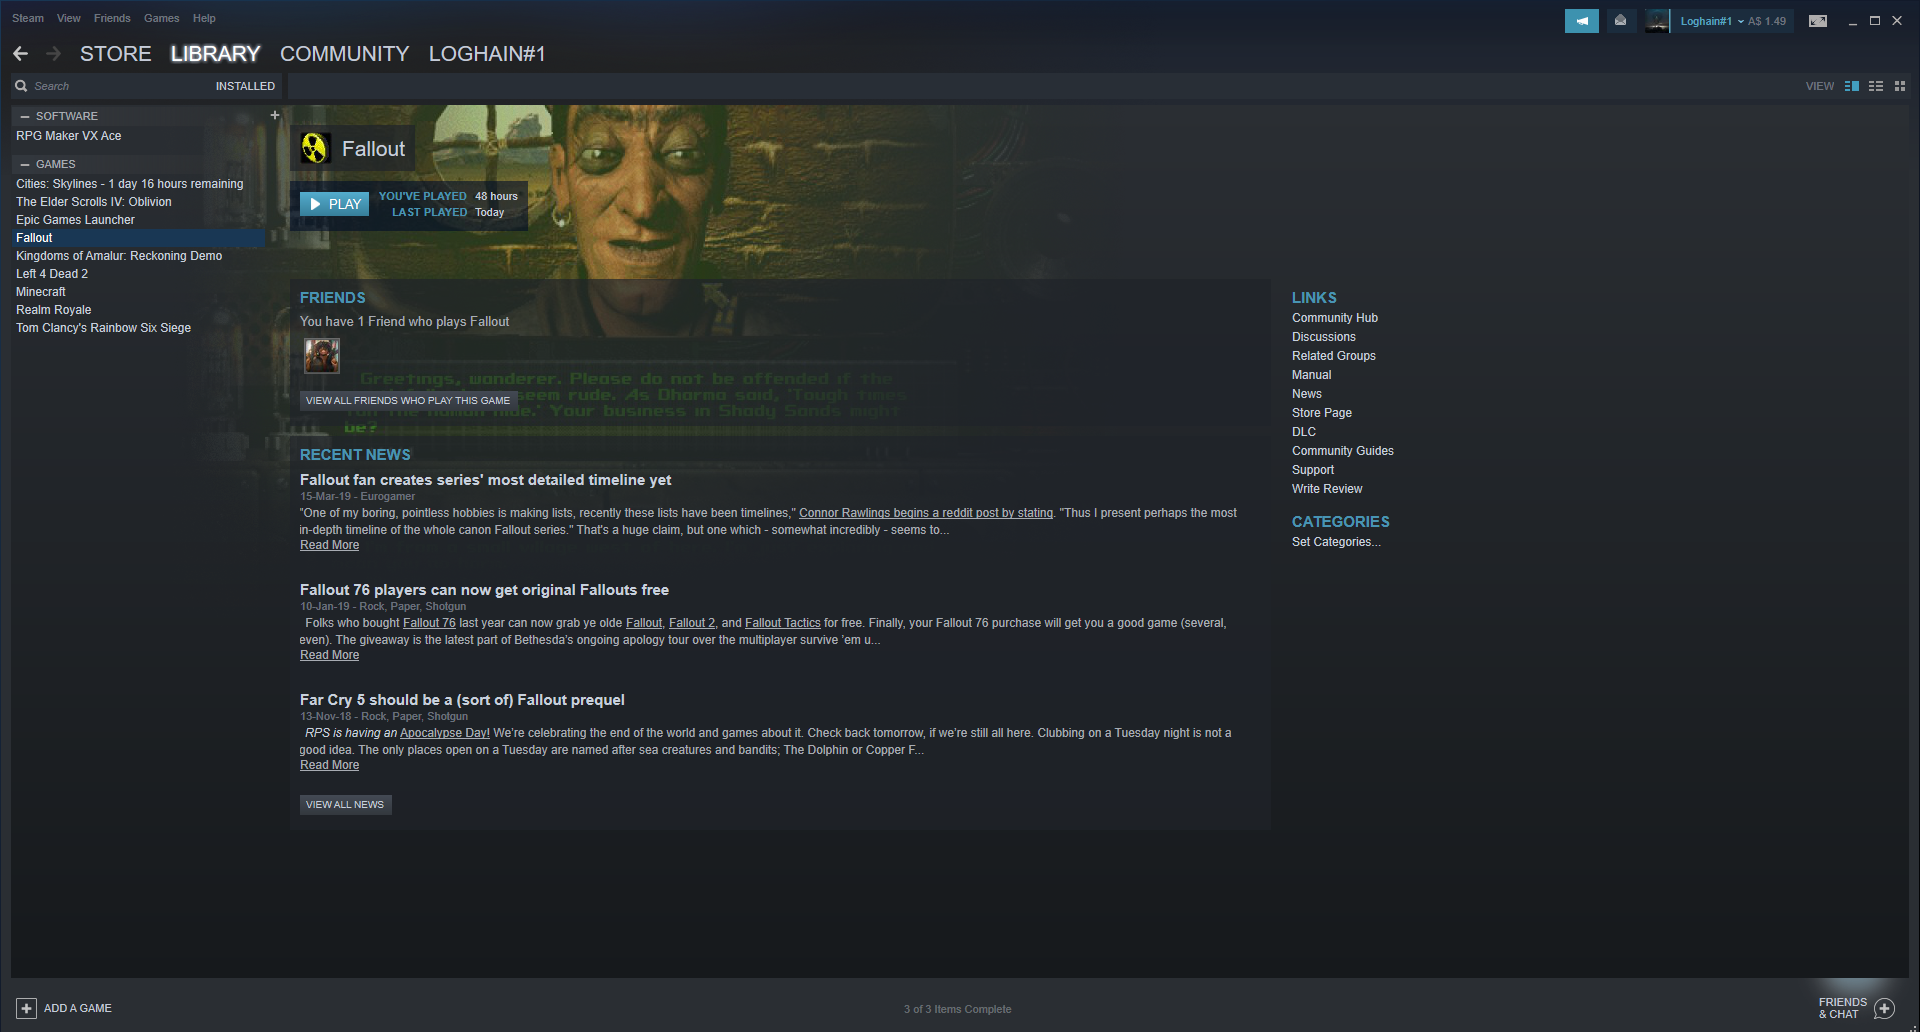The image size is (1920, 1032).
Task: Open the Fallout 76 link in news
Action: (x=429, y=623)
